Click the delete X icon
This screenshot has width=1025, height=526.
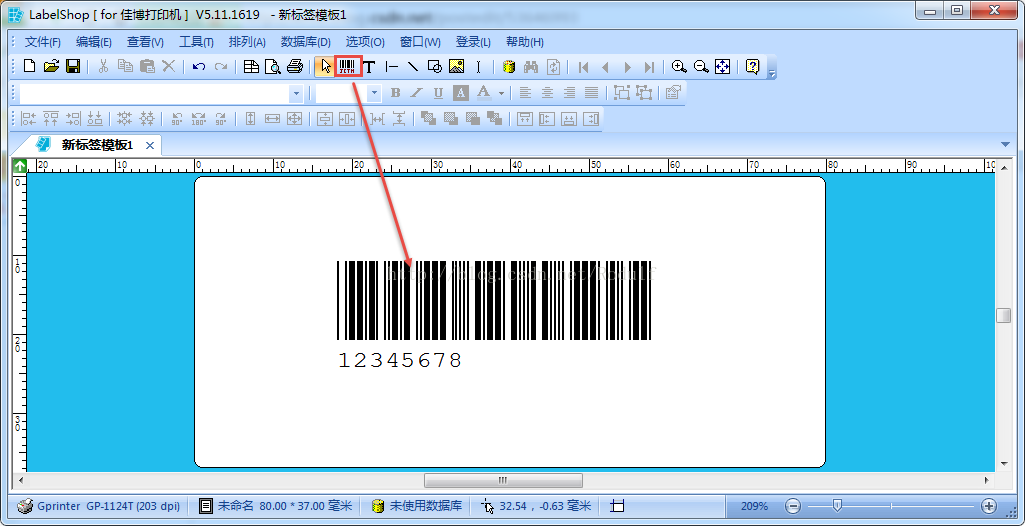(169, 66)
